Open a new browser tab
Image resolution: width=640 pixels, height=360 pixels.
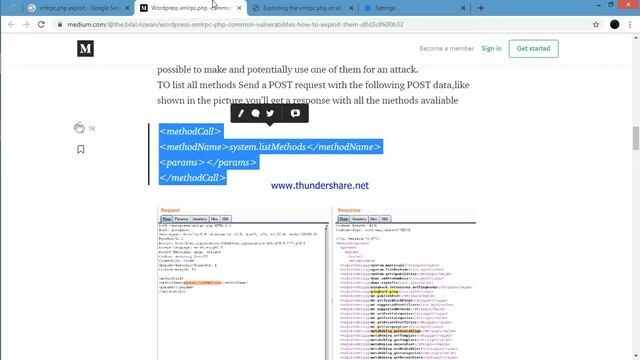[x=481, y=8]
